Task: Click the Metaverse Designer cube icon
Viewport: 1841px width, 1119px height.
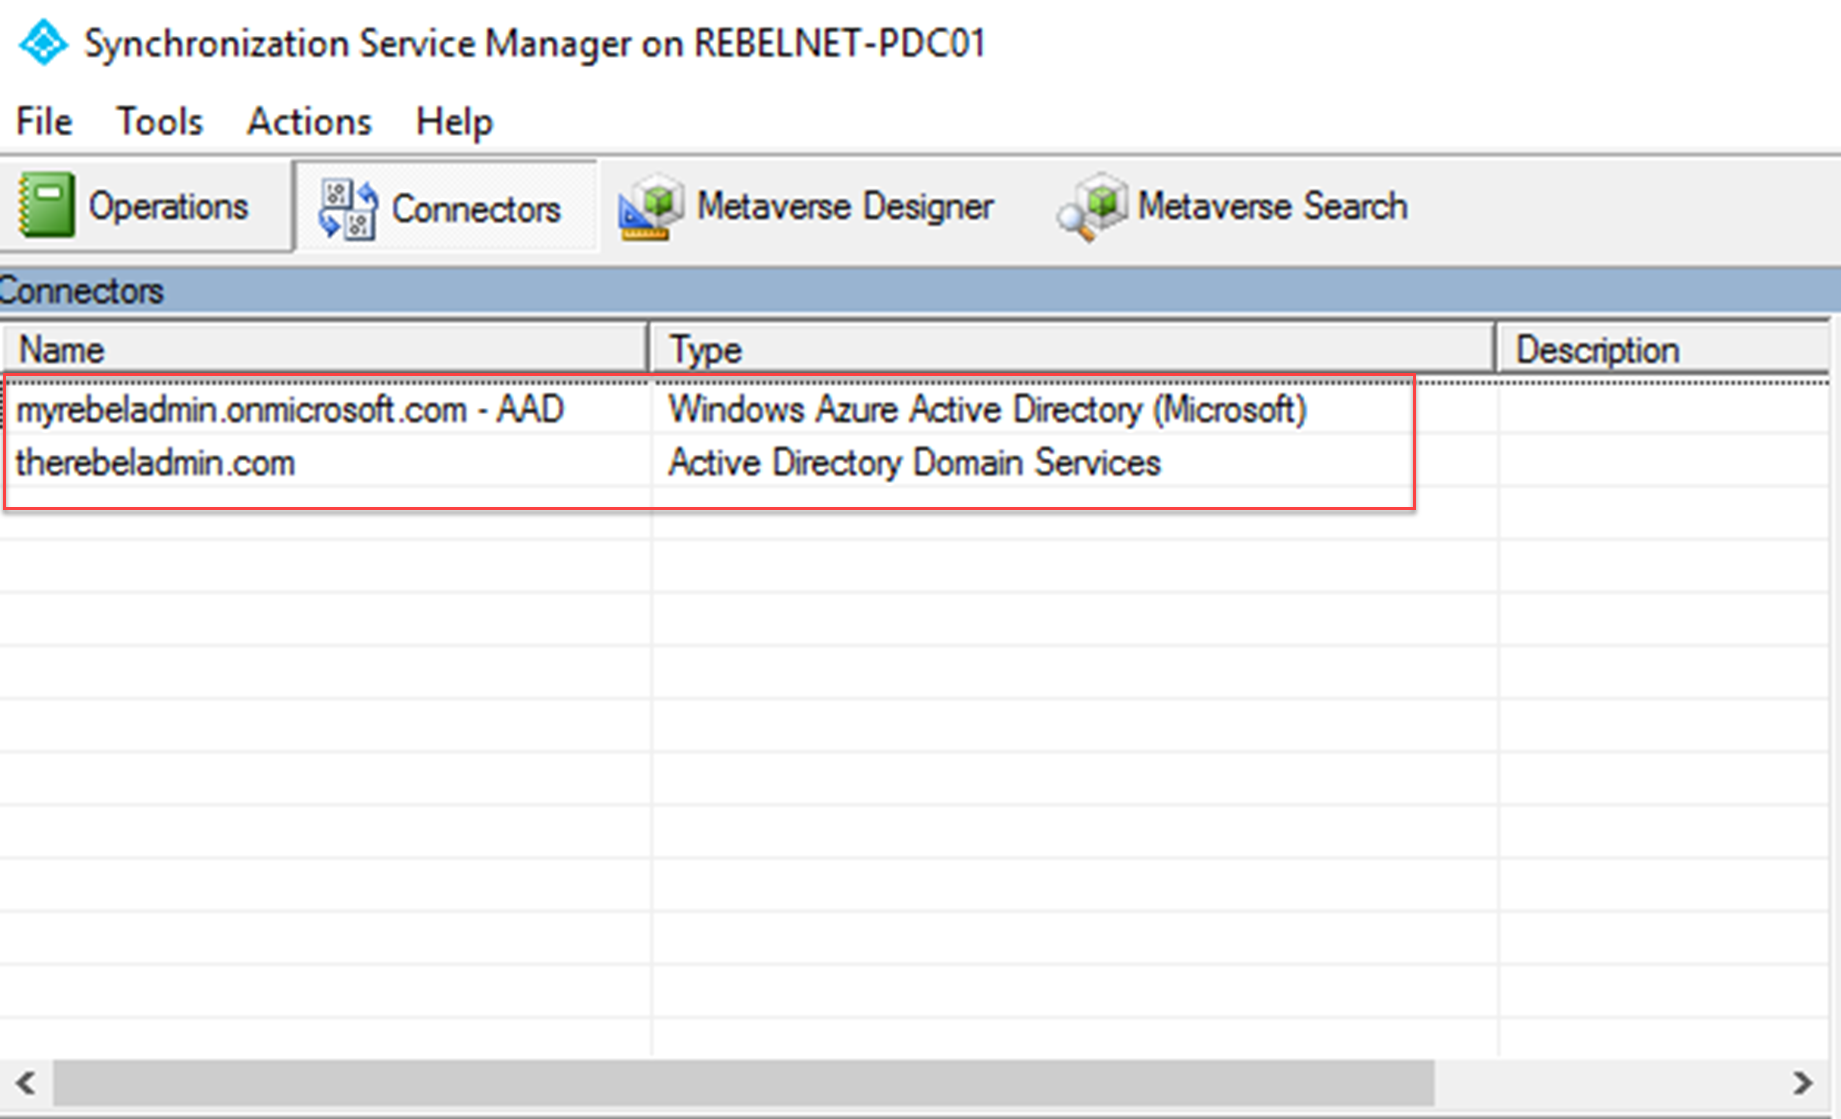Action: pos(651,207)
